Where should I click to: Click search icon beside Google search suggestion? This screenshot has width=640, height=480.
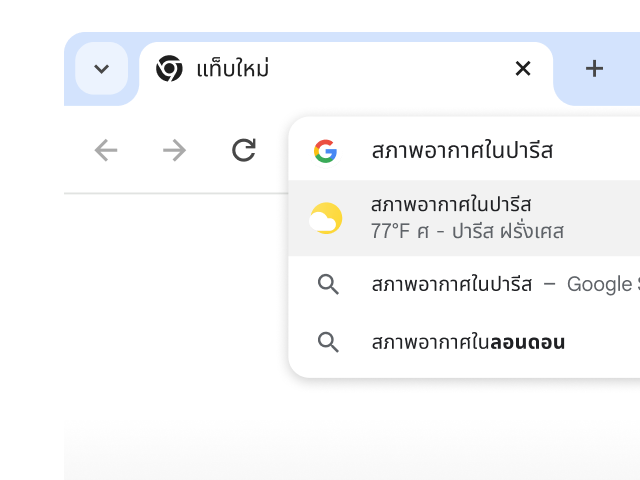tap(328, 284)
